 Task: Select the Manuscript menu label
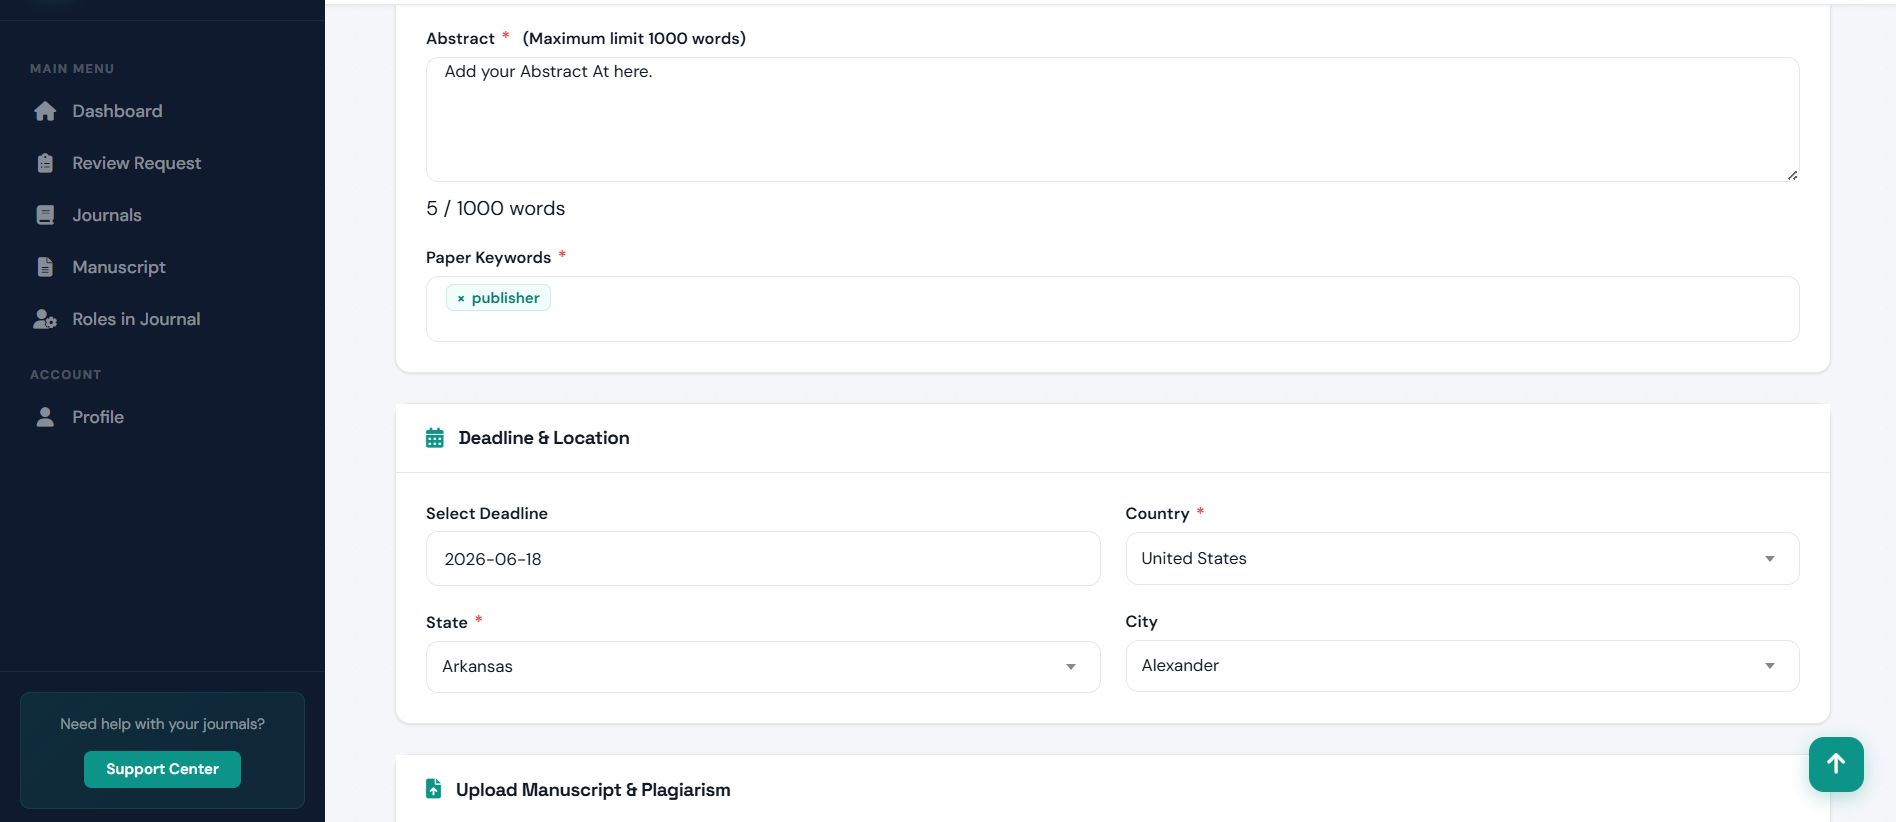(x=119, y=267)
